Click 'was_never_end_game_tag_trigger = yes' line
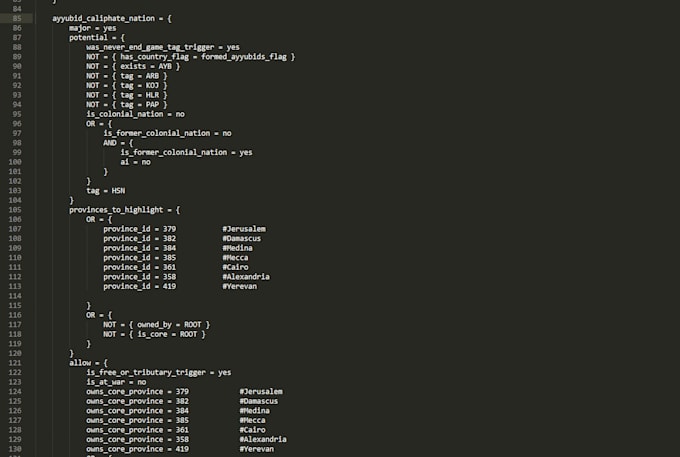This screenshot has width=680, height=457. pyautogui.click(x=163, y=47)
